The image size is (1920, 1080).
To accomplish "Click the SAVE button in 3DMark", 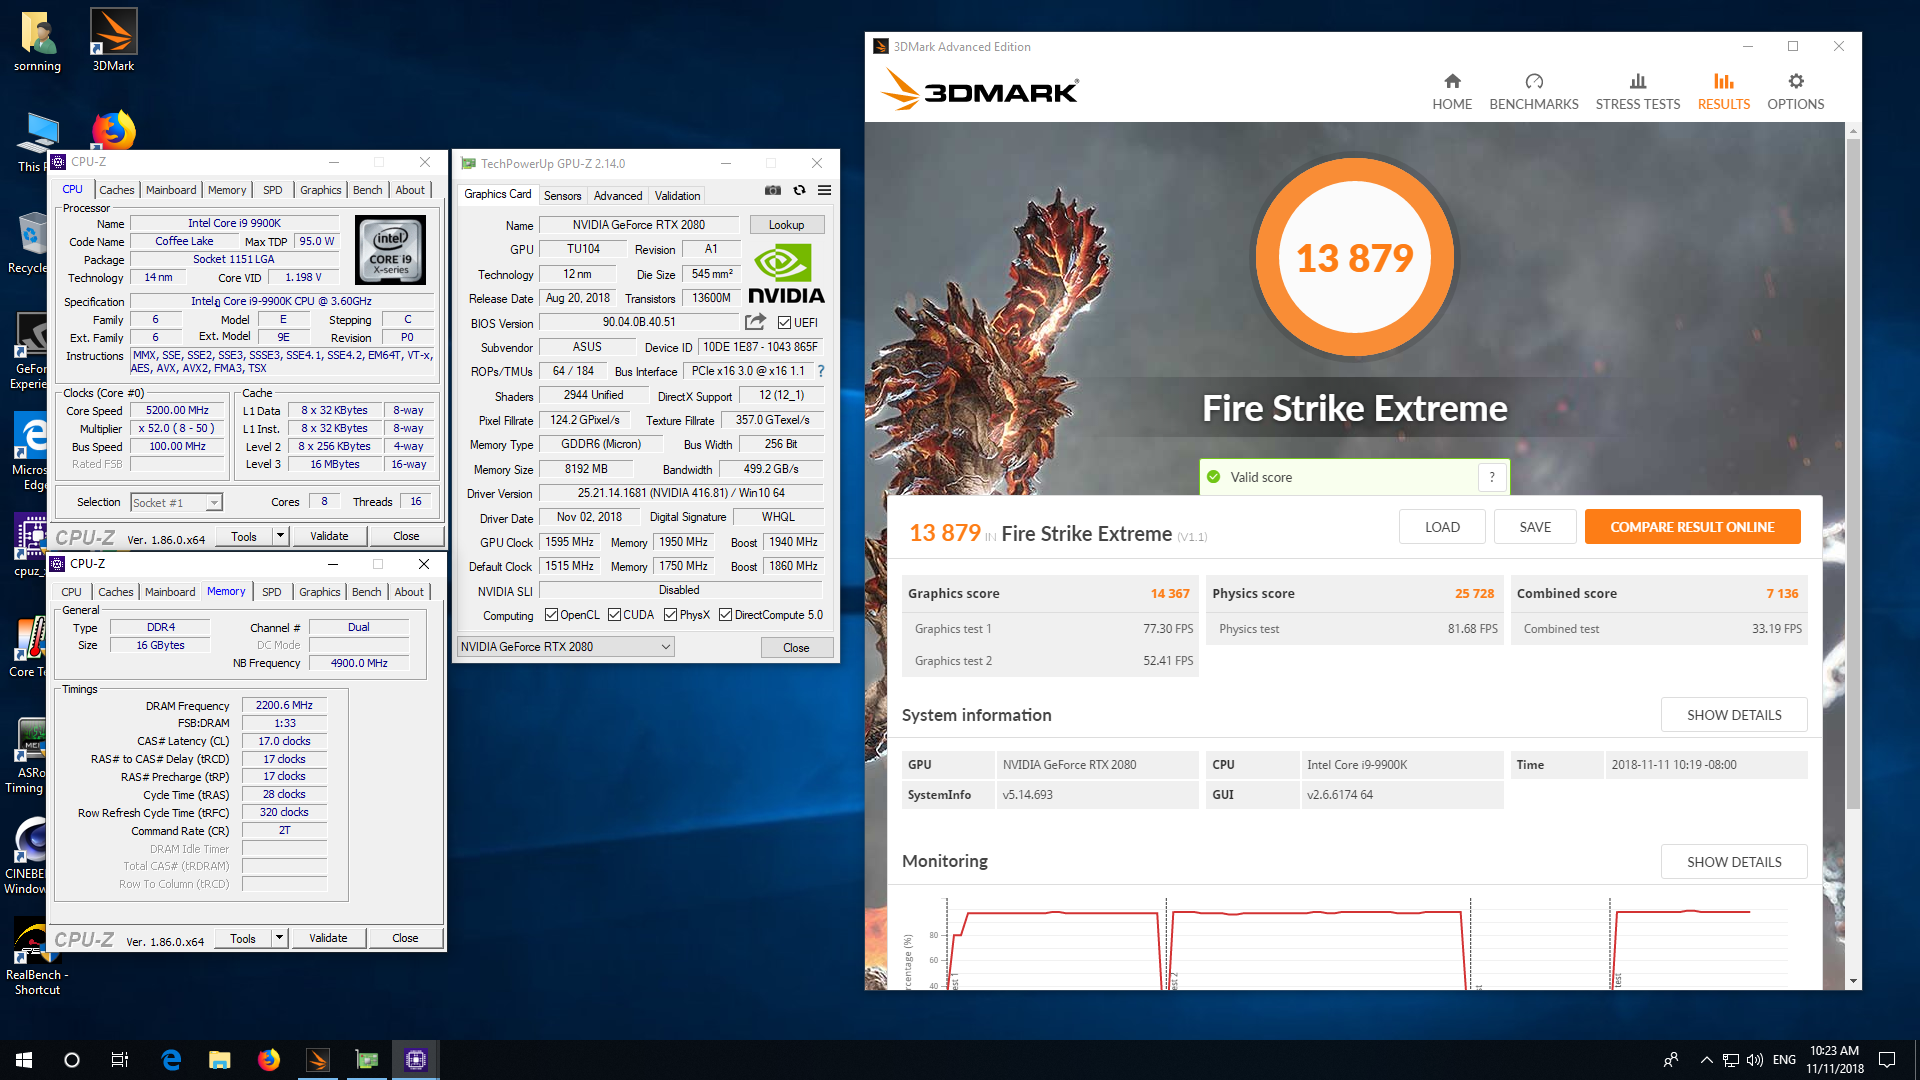I will (1535, 527).
